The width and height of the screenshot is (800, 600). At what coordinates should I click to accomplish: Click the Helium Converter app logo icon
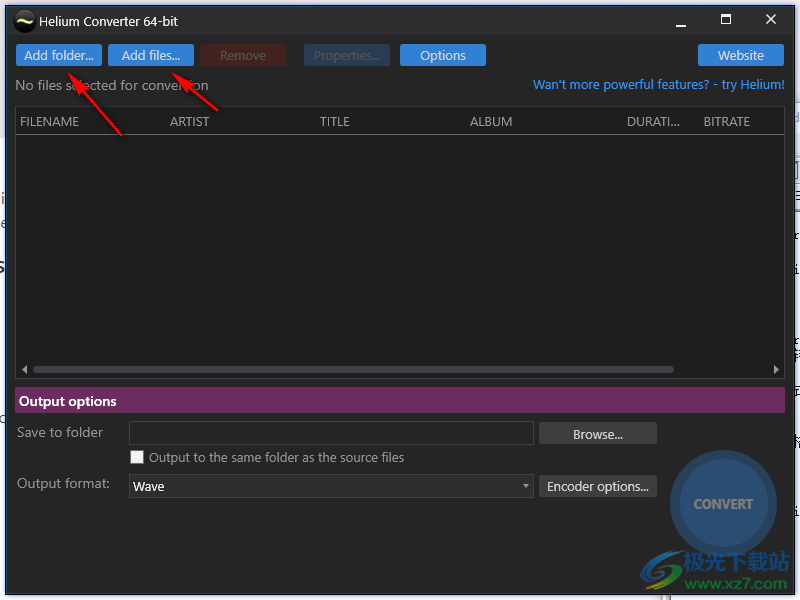pos(24,21)
